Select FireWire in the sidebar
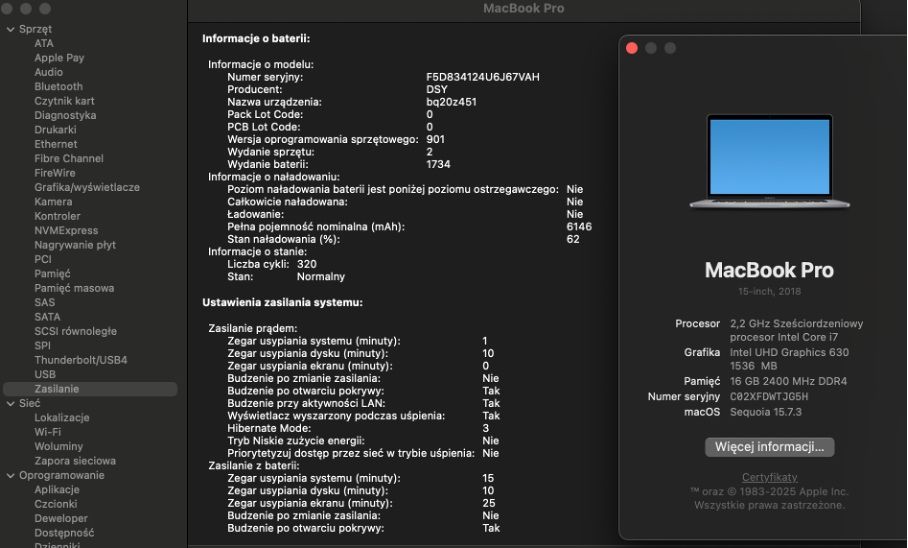This screenshot has width=908, height=548. (x=55, y=173)
